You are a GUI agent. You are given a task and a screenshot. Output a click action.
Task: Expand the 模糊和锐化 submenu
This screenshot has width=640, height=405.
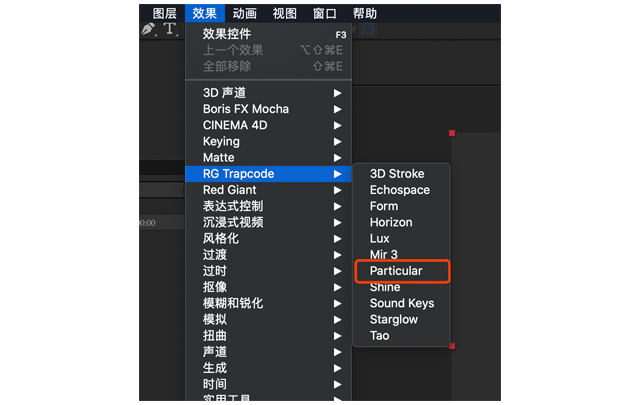(x=268, y=303)
